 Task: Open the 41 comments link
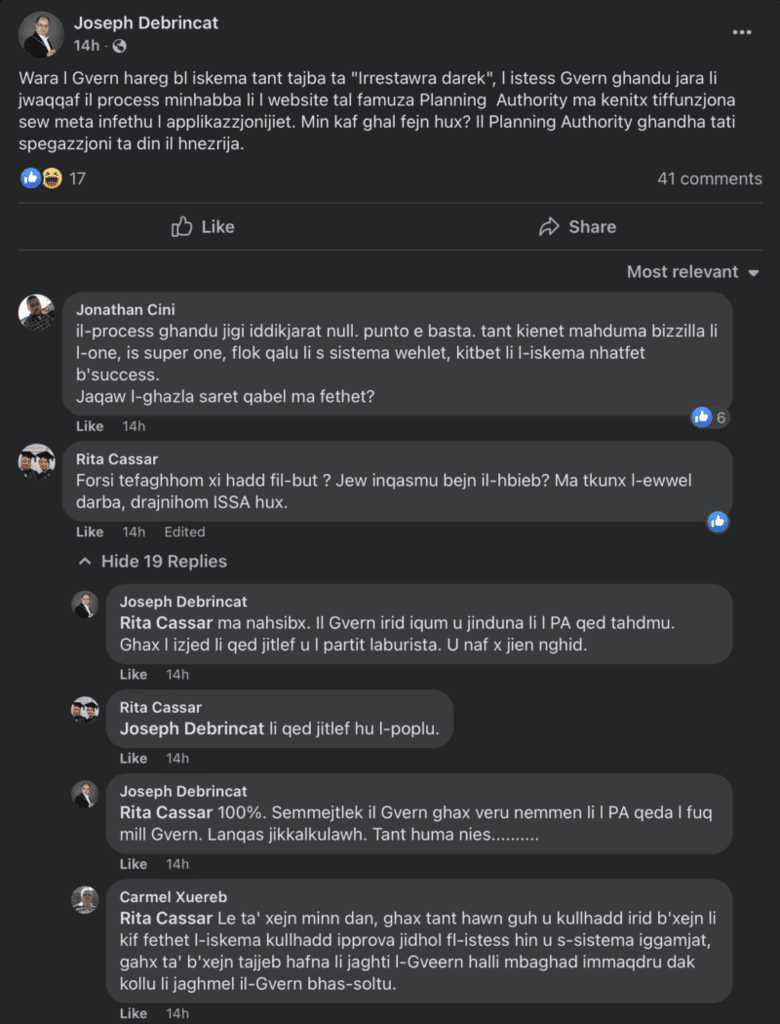709,179
